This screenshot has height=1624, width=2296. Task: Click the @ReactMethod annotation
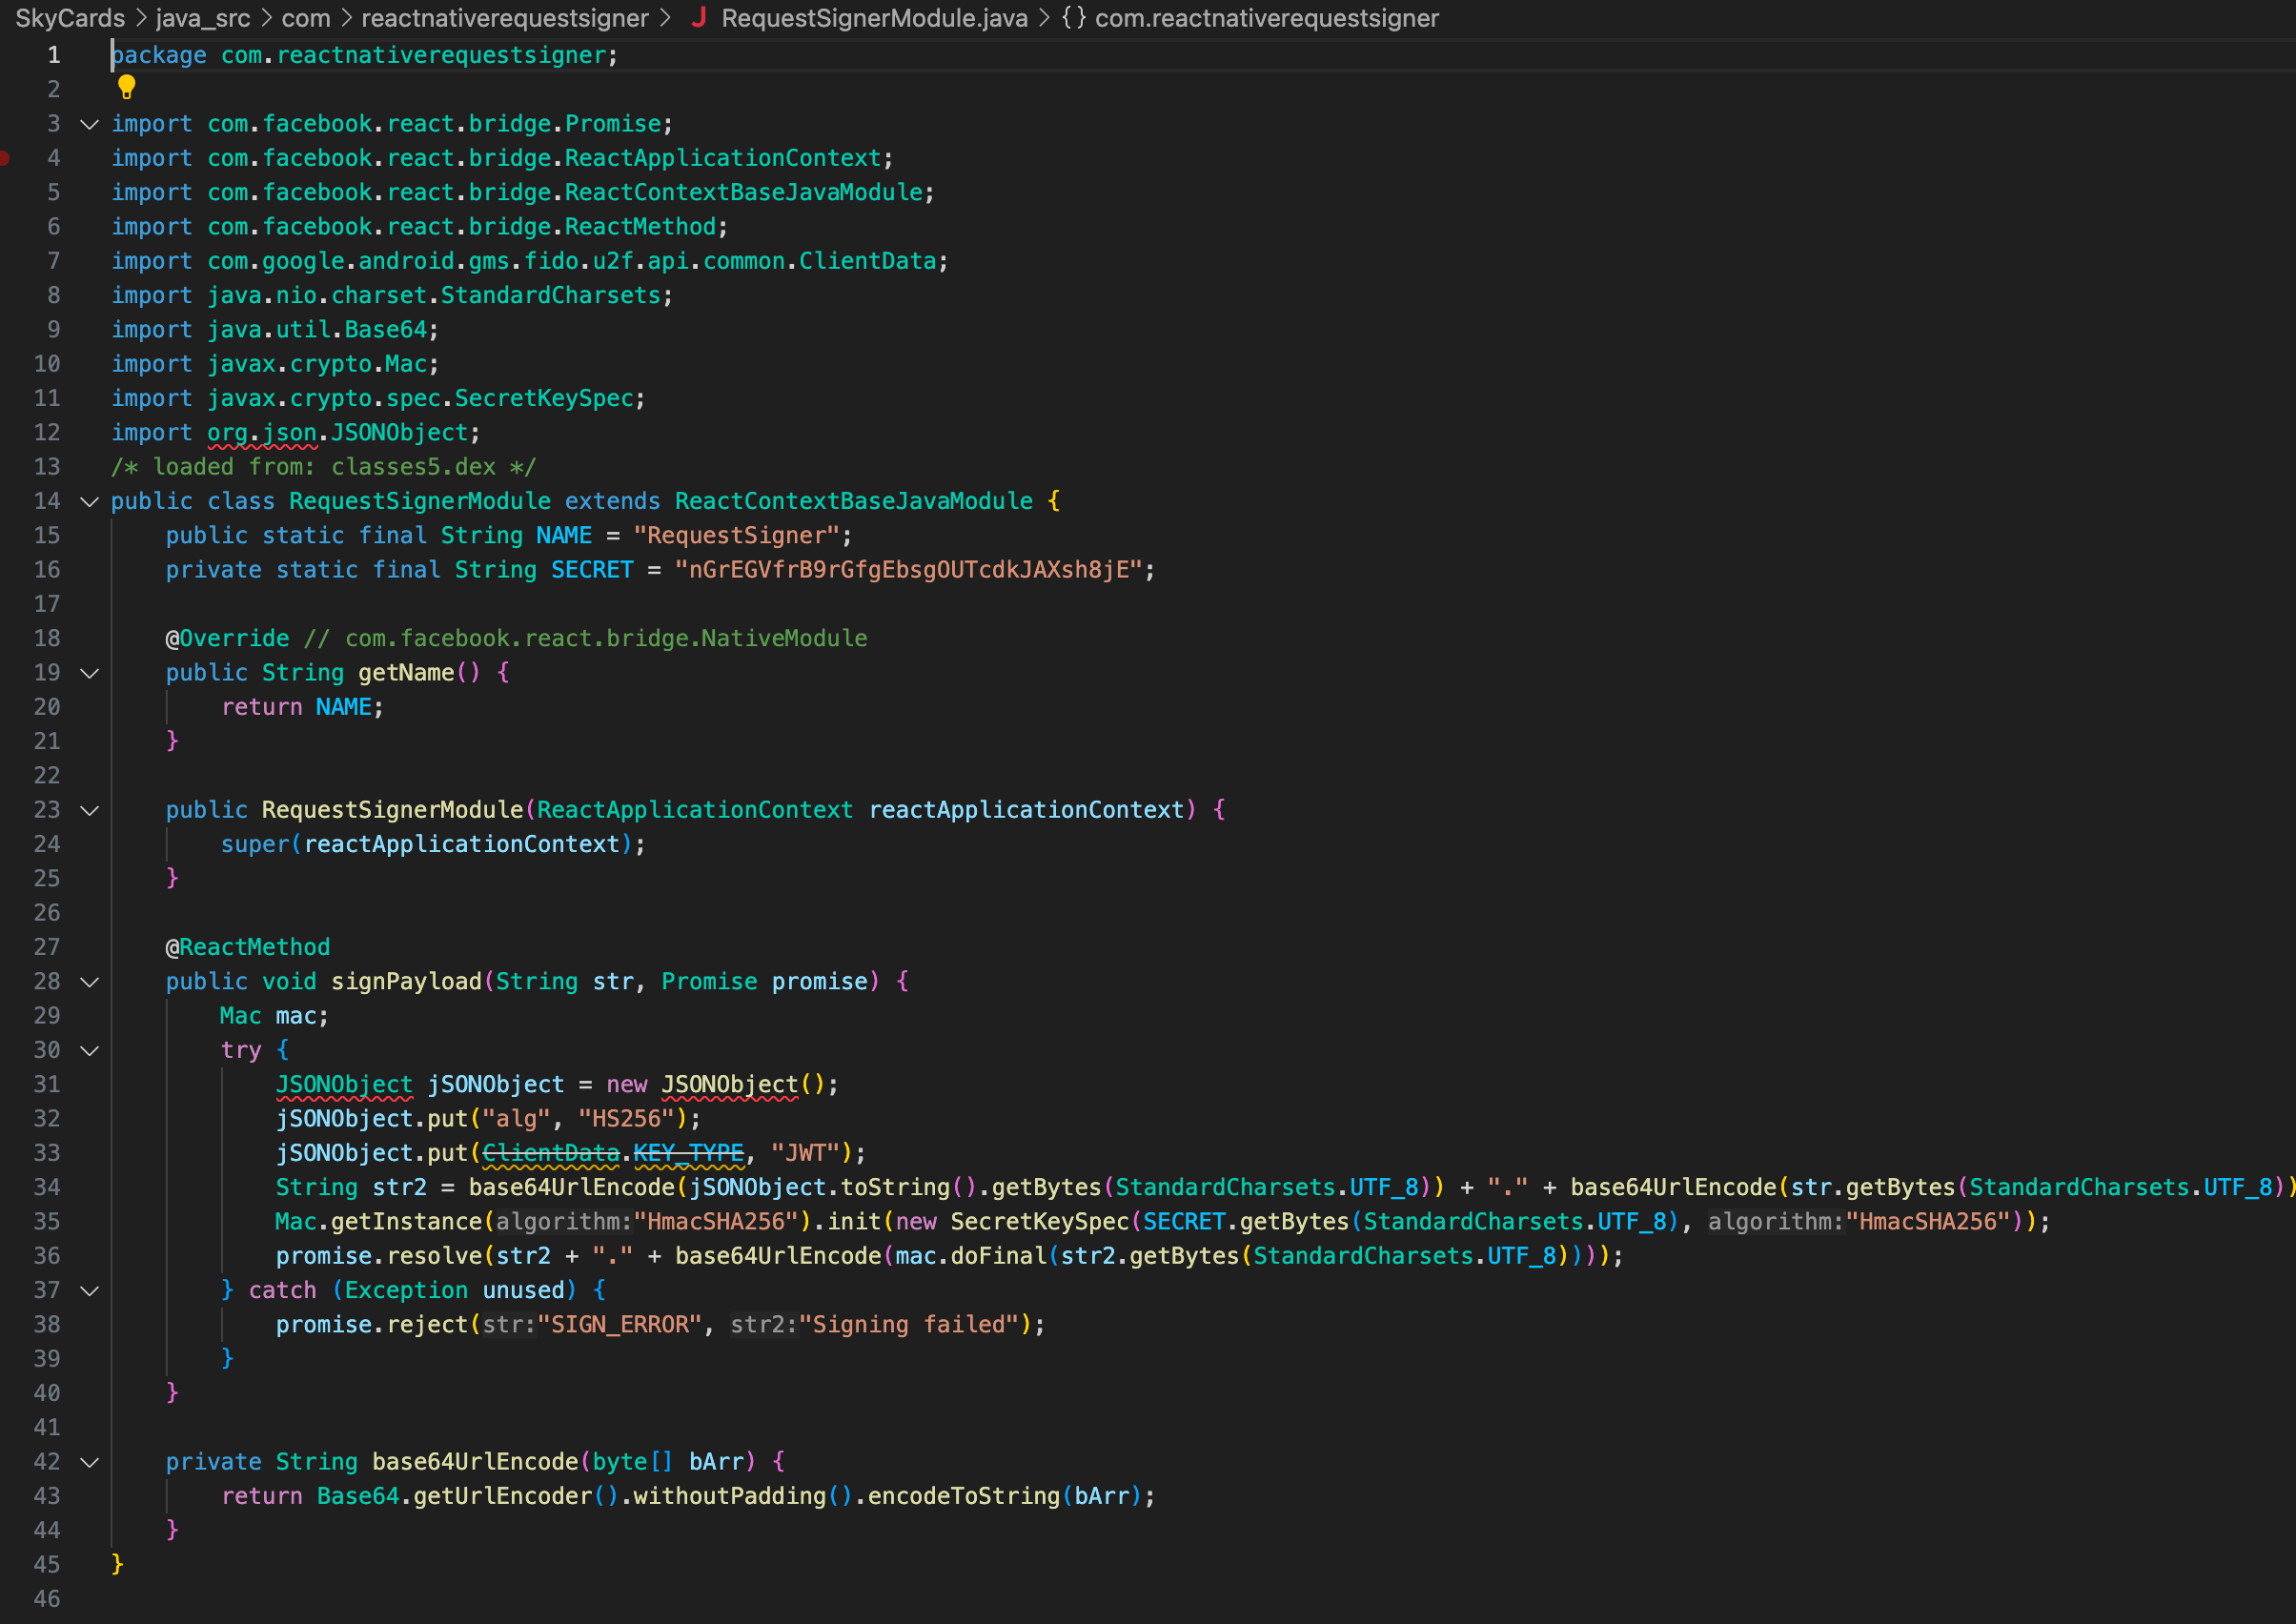(x=248, y=947)
